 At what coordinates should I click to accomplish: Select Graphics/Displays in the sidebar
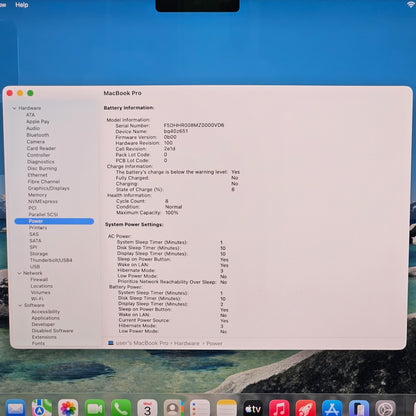[x=49, y=188]
